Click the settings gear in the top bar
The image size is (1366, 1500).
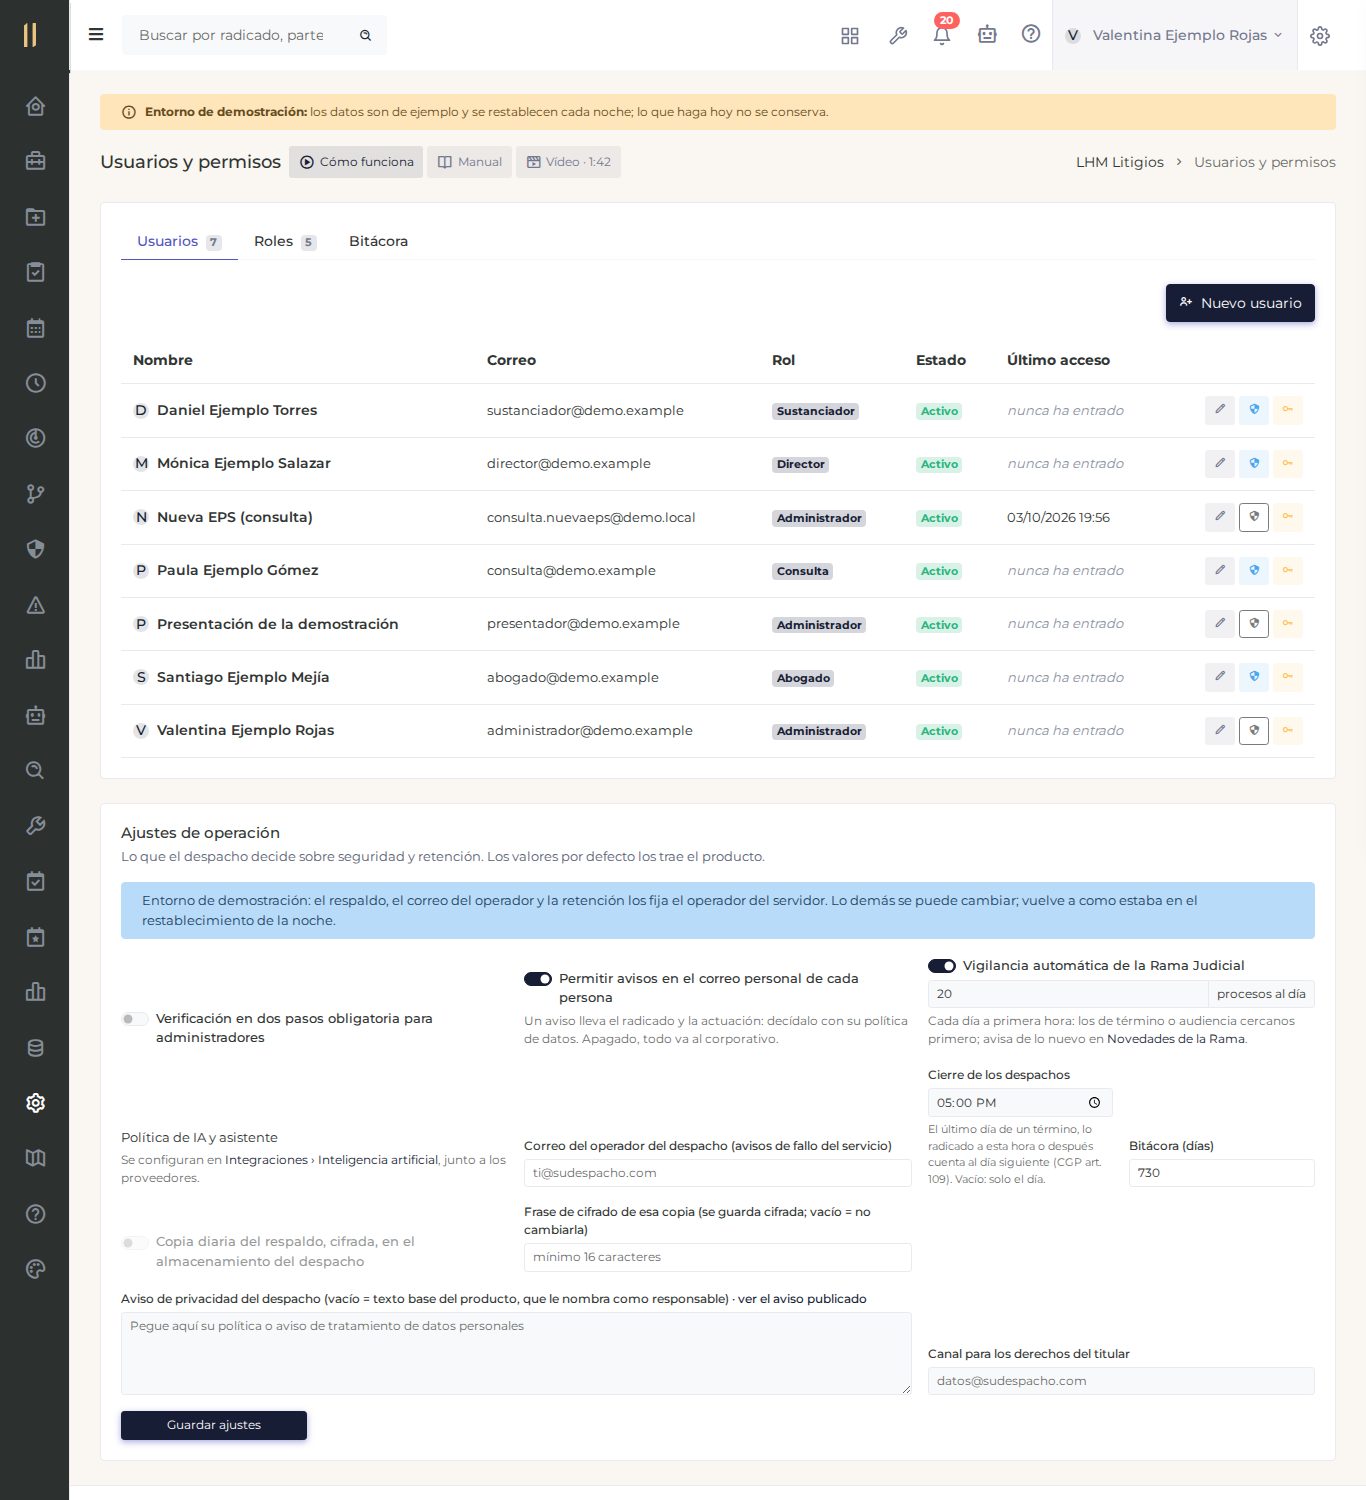1320,36
